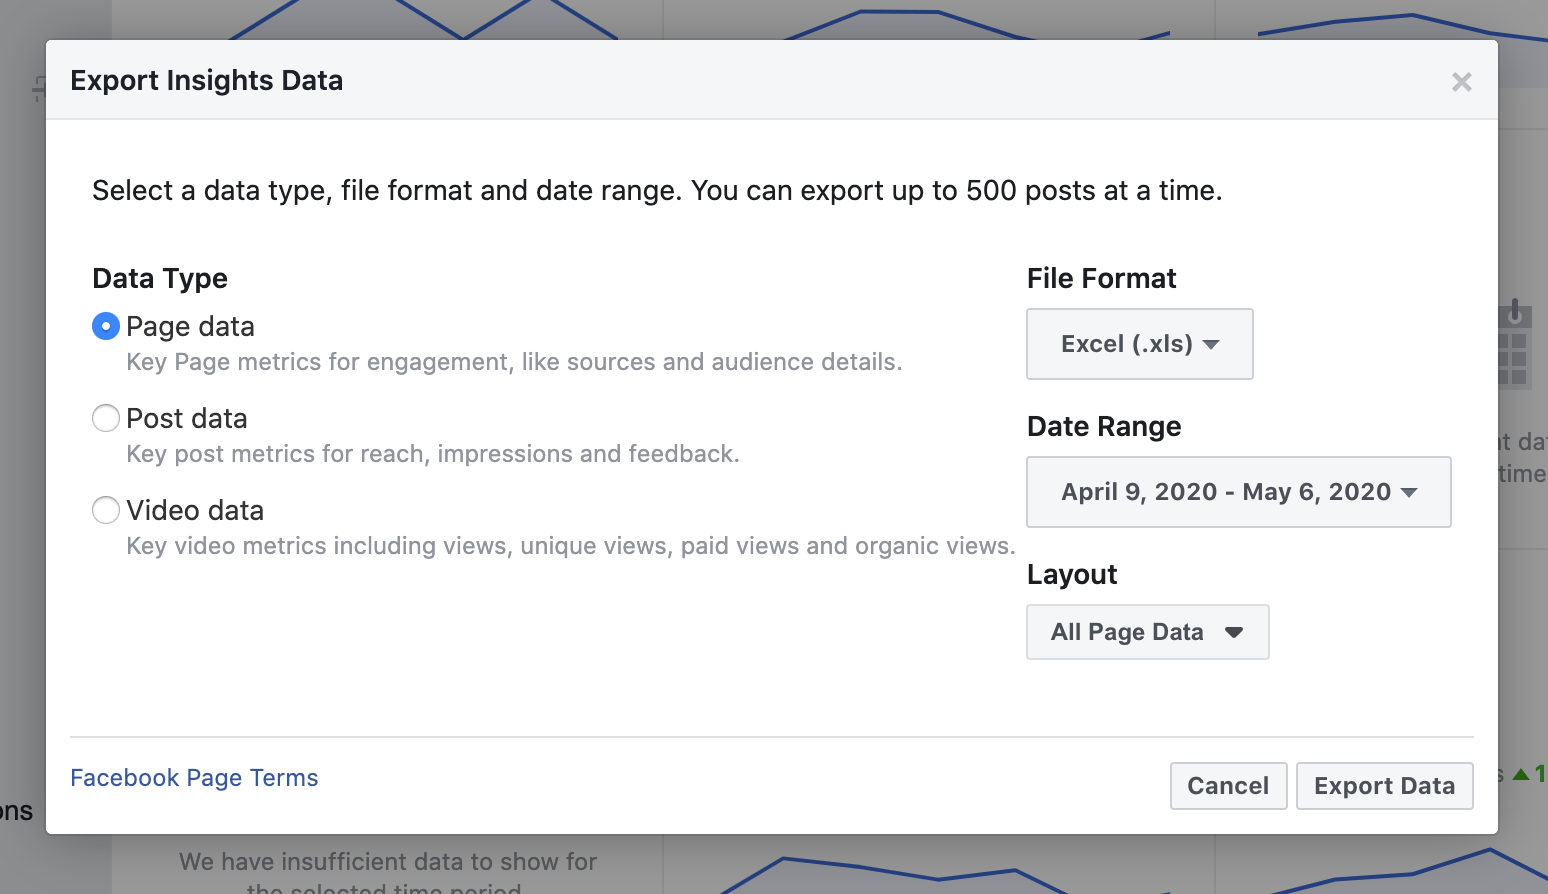The image size is (1548, 894).
Task: Click the Export Data button
Action: (1384, 786)
